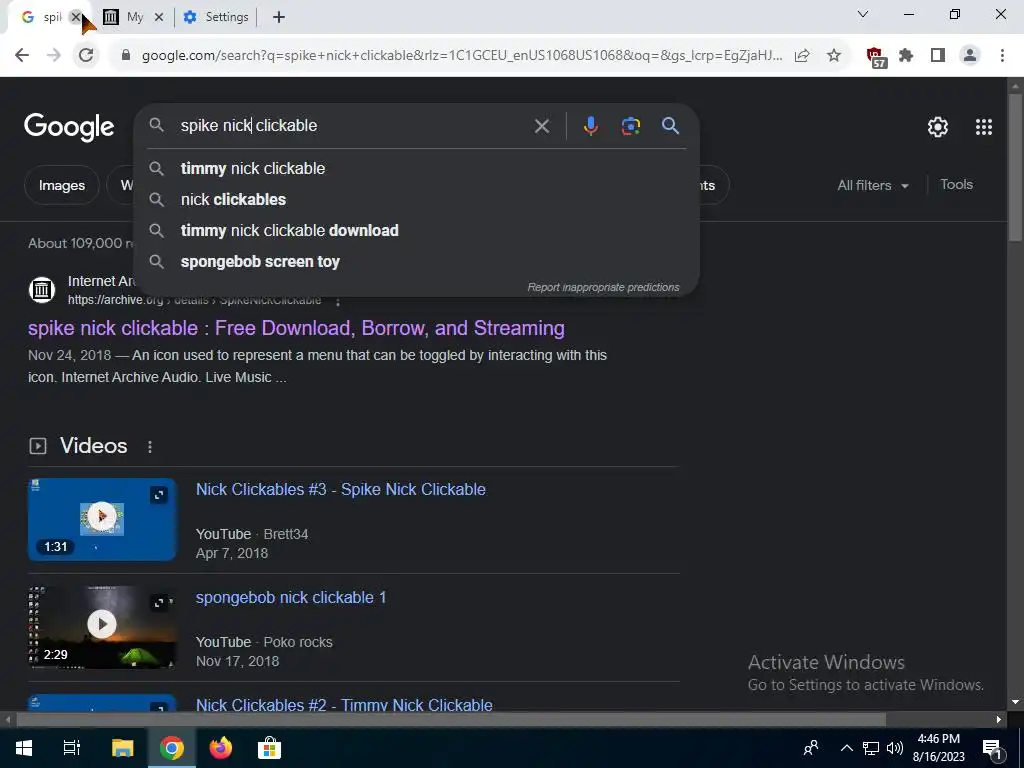Open search Tools
The height and width of the screenshot is (768, 1024).
click(957, 185)
